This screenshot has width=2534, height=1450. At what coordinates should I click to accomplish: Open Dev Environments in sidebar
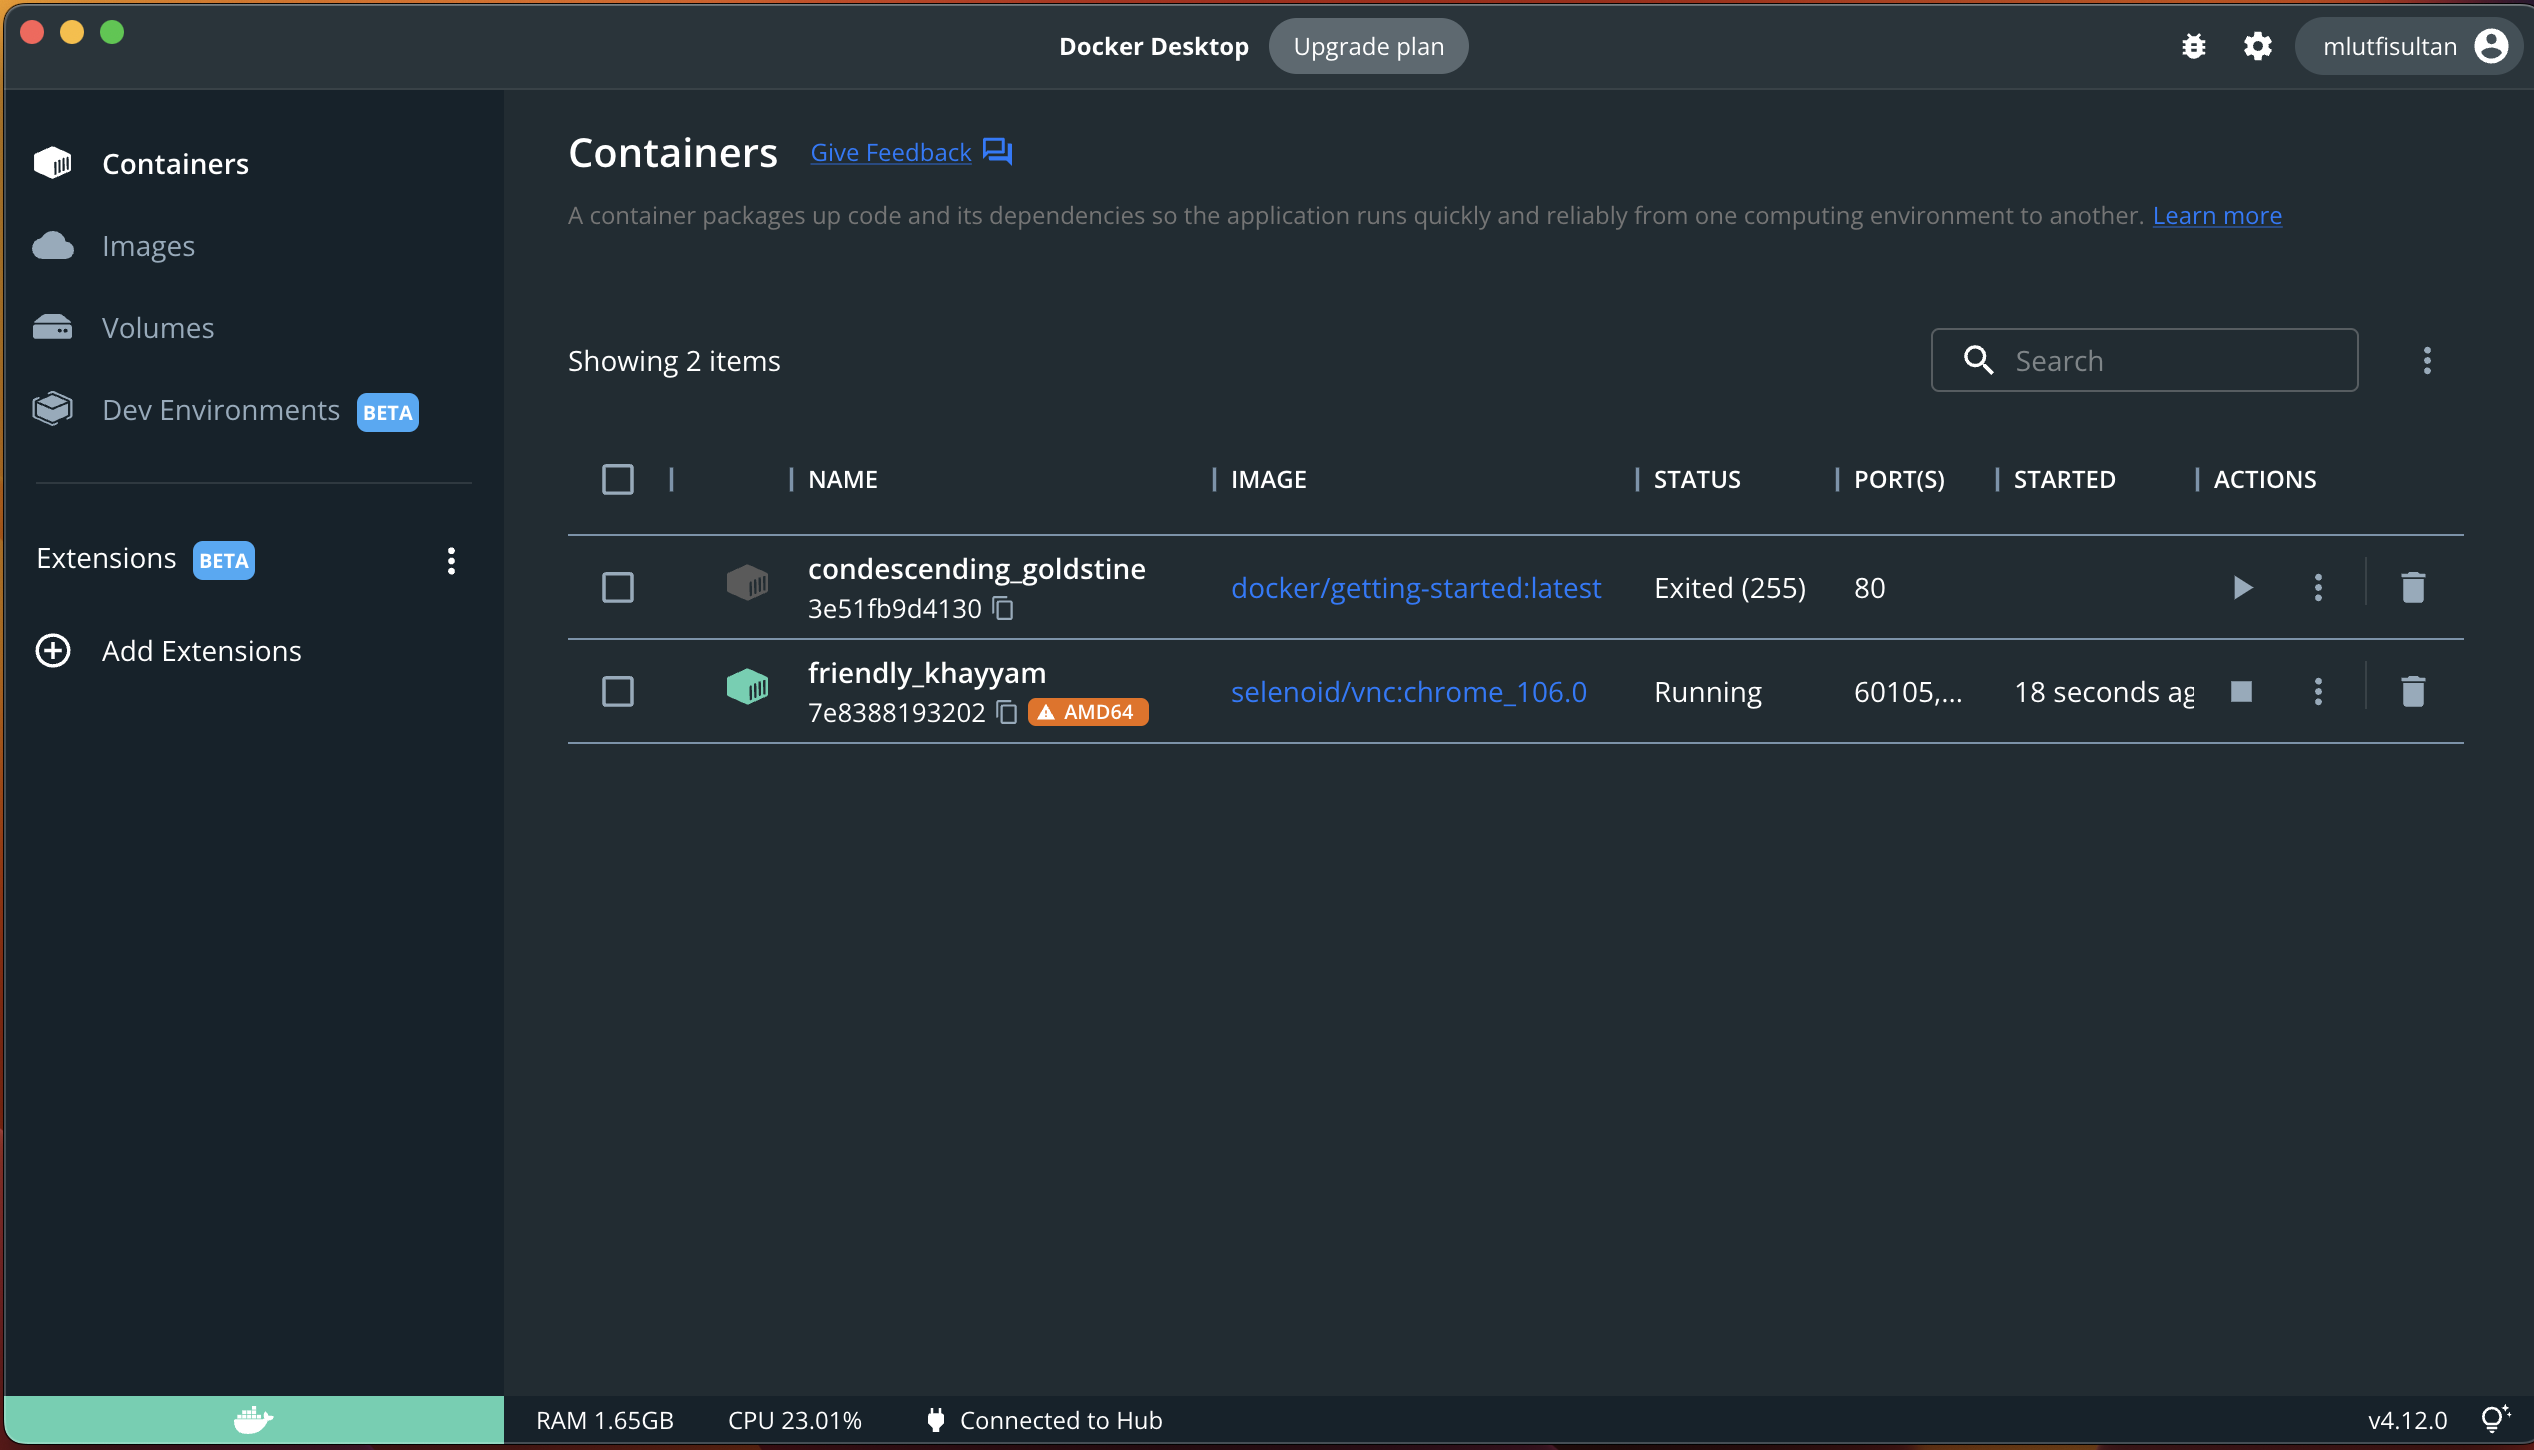(x=220, y=410)
